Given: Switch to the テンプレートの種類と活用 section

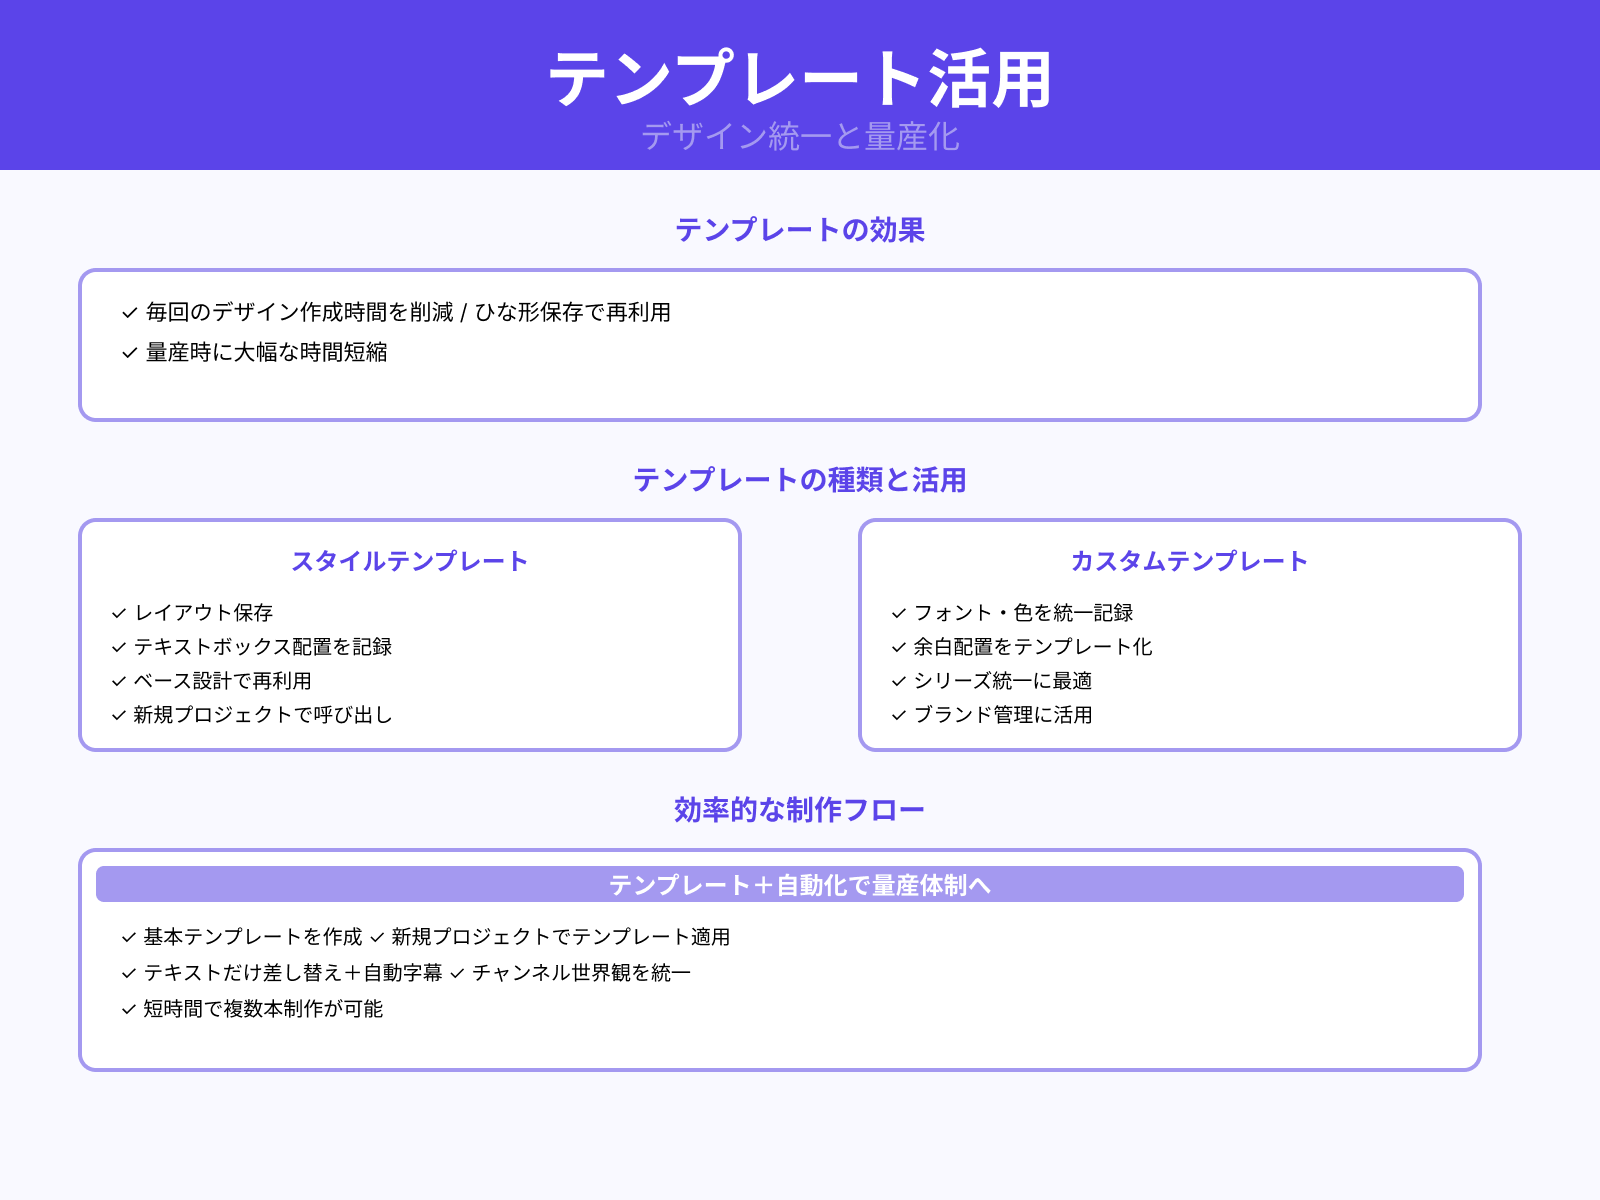Looking at the screenshot, I should click(800, 481).
